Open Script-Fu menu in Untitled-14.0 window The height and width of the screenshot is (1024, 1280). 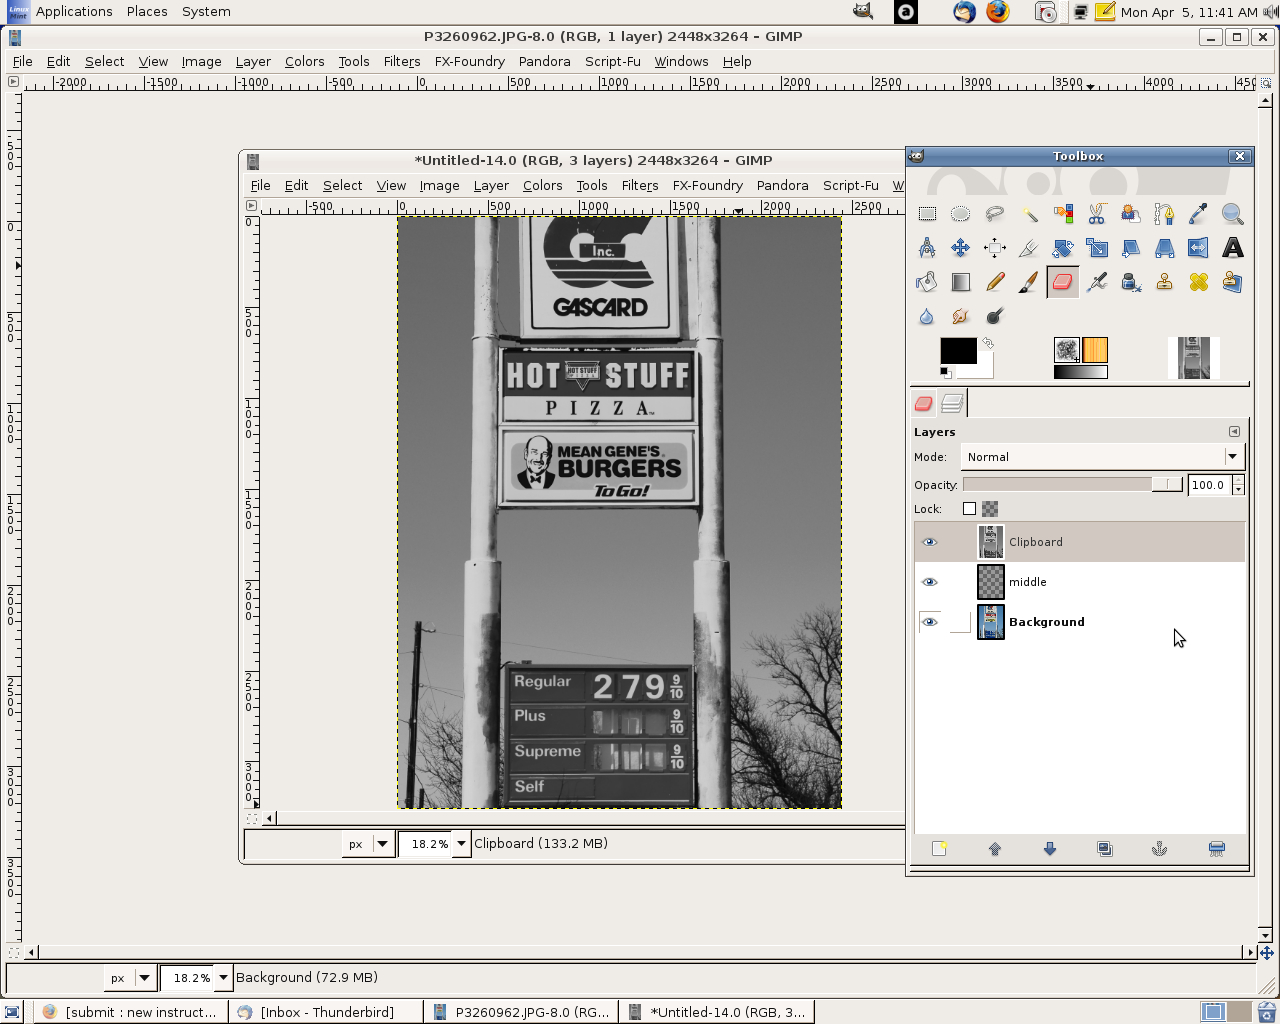[x=851, y=186]
